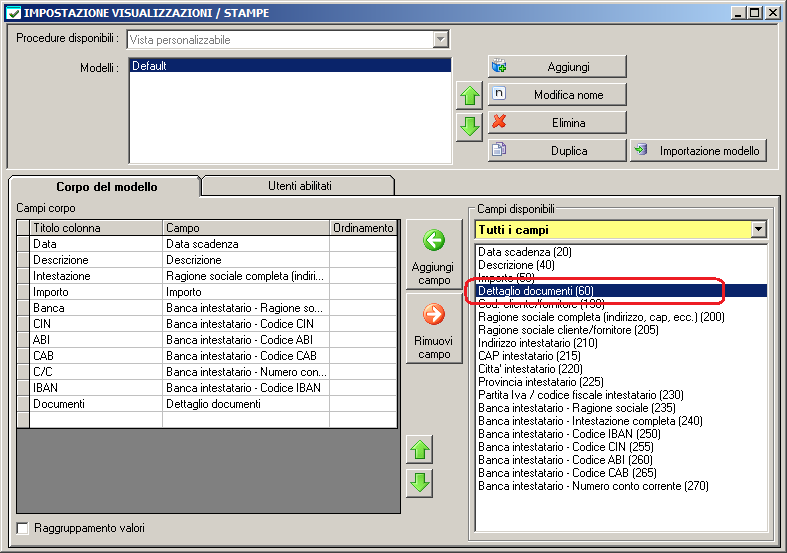Screen dimensions: 787x553
Task: Open the Tutti i campi dropdown
Action: point(758,230)
